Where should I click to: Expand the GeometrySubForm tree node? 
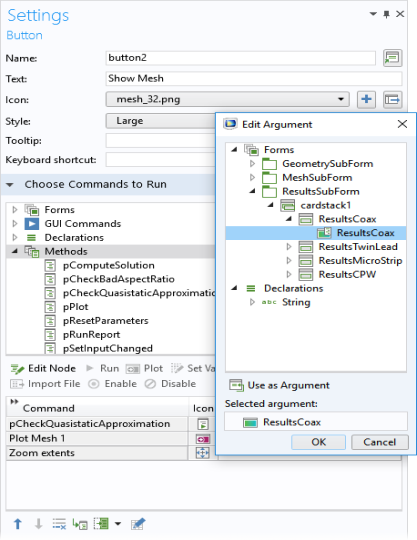click(252, 164)
